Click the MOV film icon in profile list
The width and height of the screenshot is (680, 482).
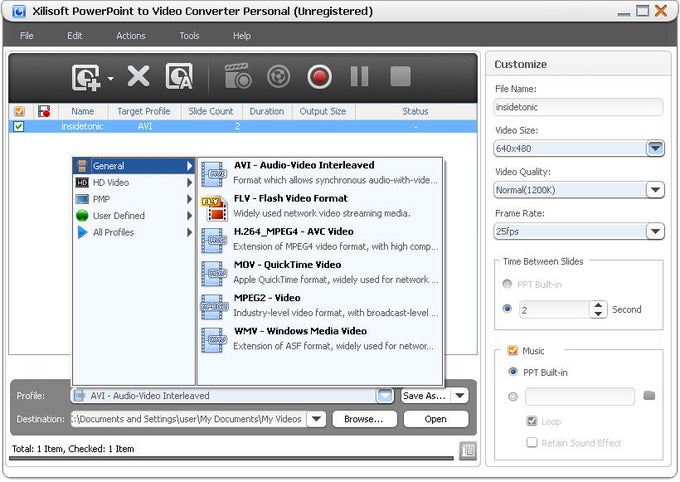coord(214,274)
